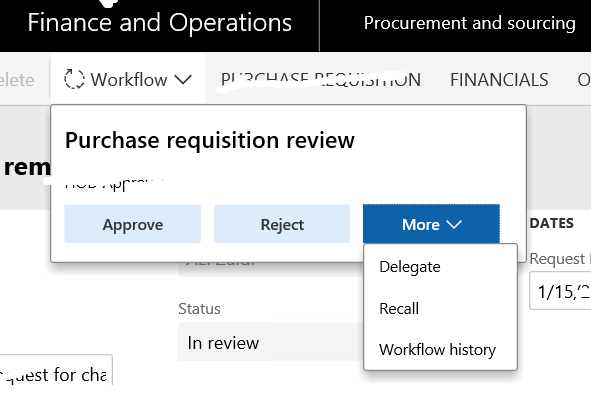Image resolution: width=591 pixels, height=397 pixels.
Task: Go to Finance and Operations home
Action: tap(159, 23)
